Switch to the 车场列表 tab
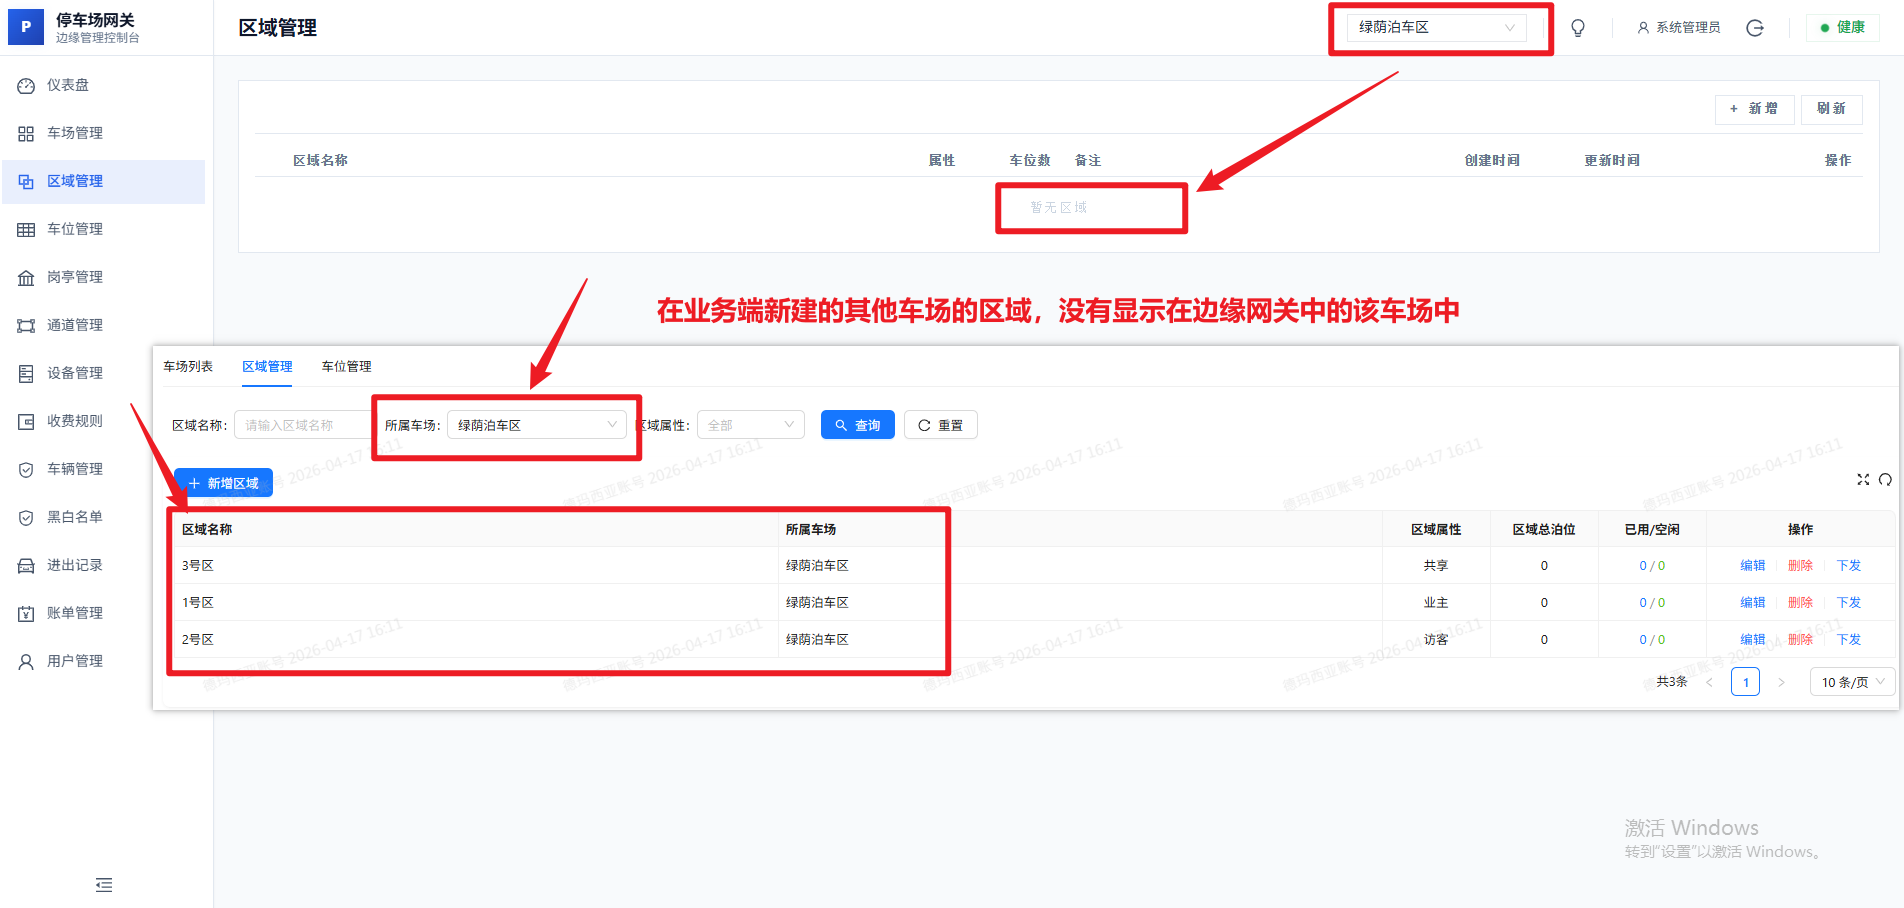 pyautogui.click(x=188, y=367)
